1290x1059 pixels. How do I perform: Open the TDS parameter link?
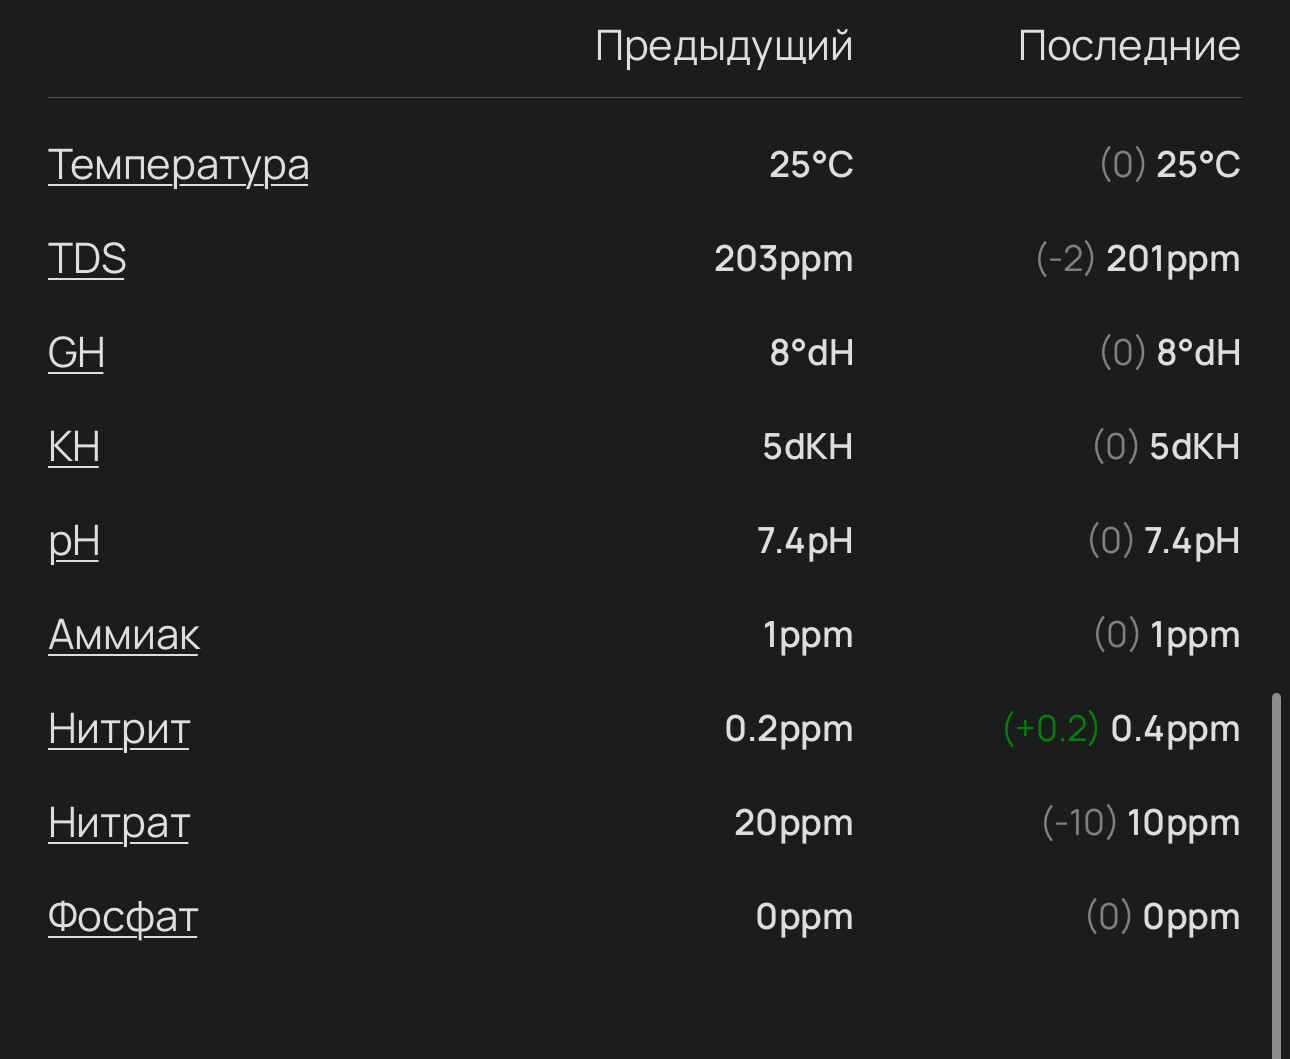87,259
